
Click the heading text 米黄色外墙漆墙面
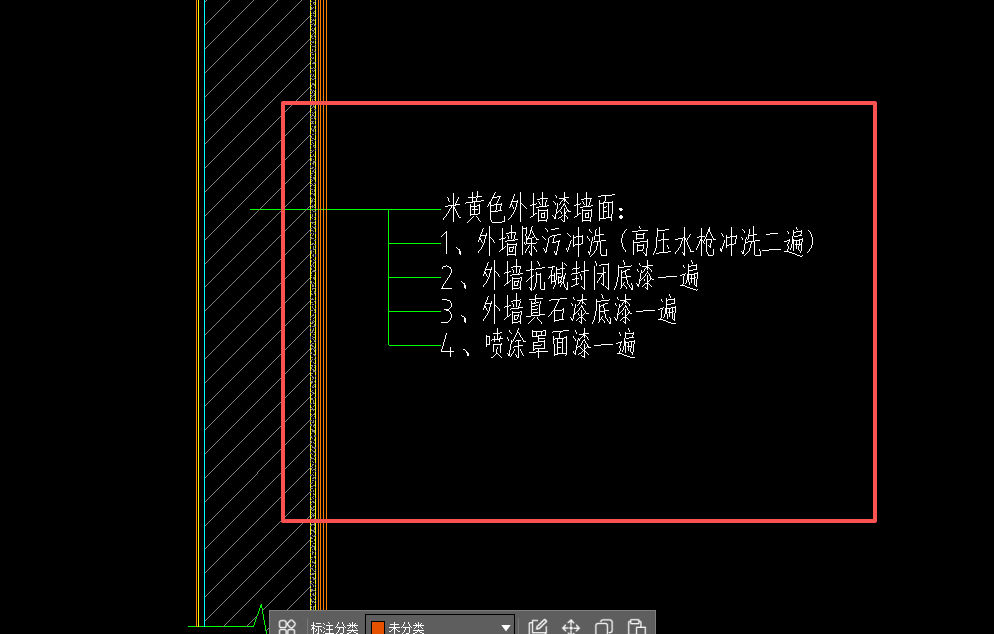533,209
